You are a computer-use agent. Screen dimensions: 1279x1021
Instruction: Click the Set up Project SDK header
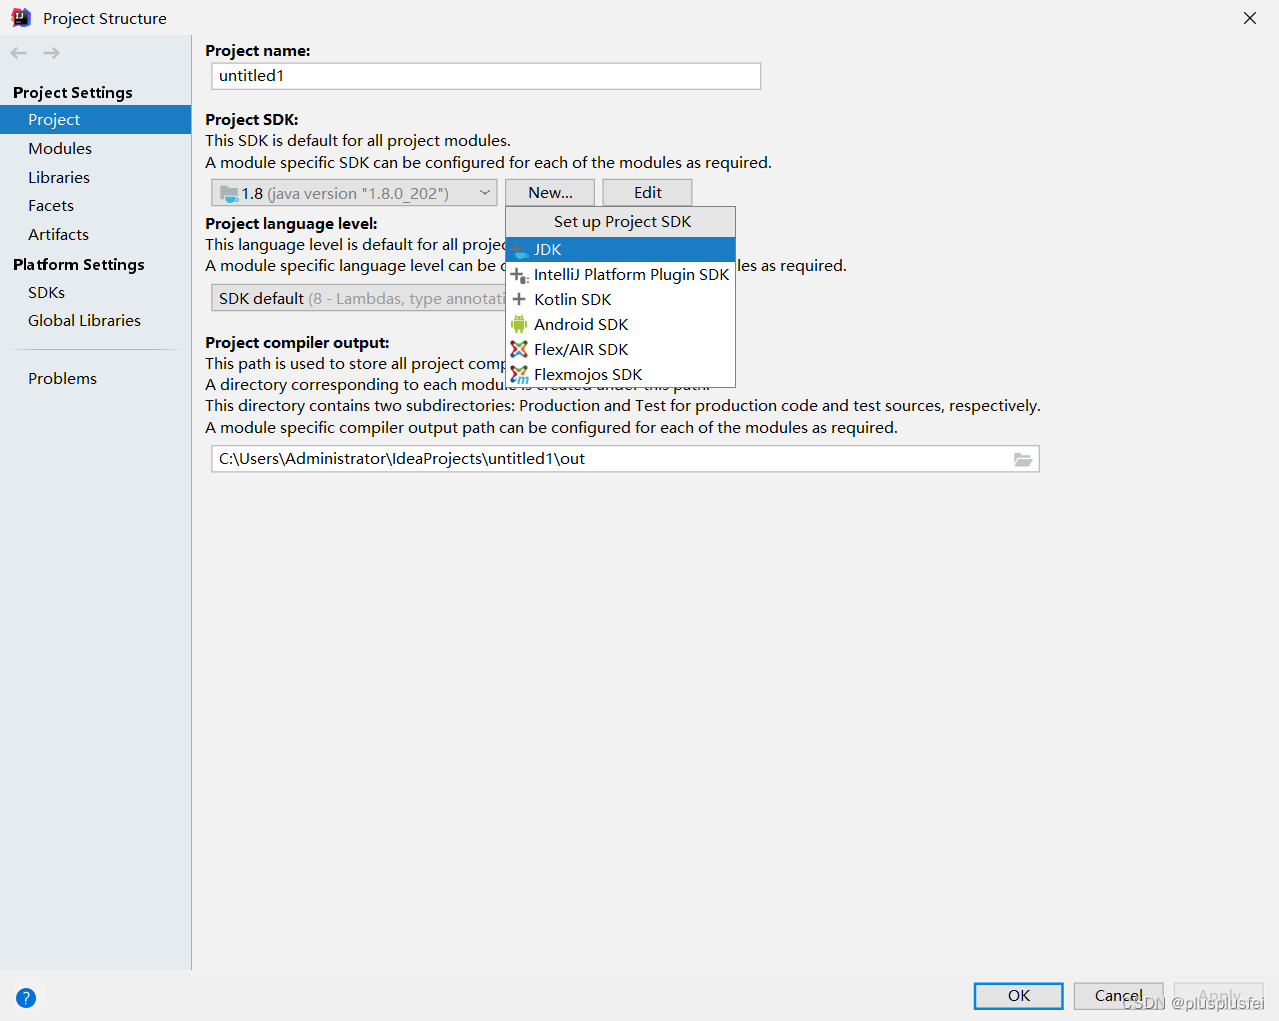[622, 221]
